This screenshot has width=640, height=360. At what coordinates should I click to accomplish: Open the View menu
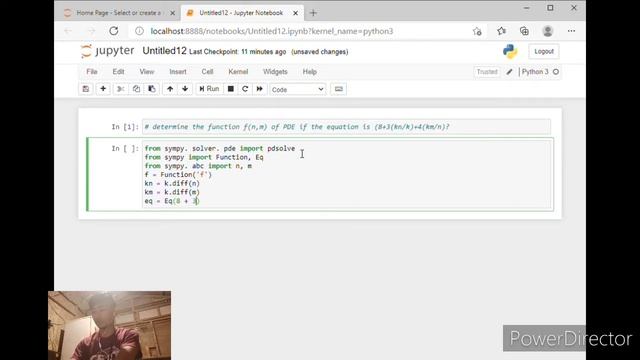147,72
